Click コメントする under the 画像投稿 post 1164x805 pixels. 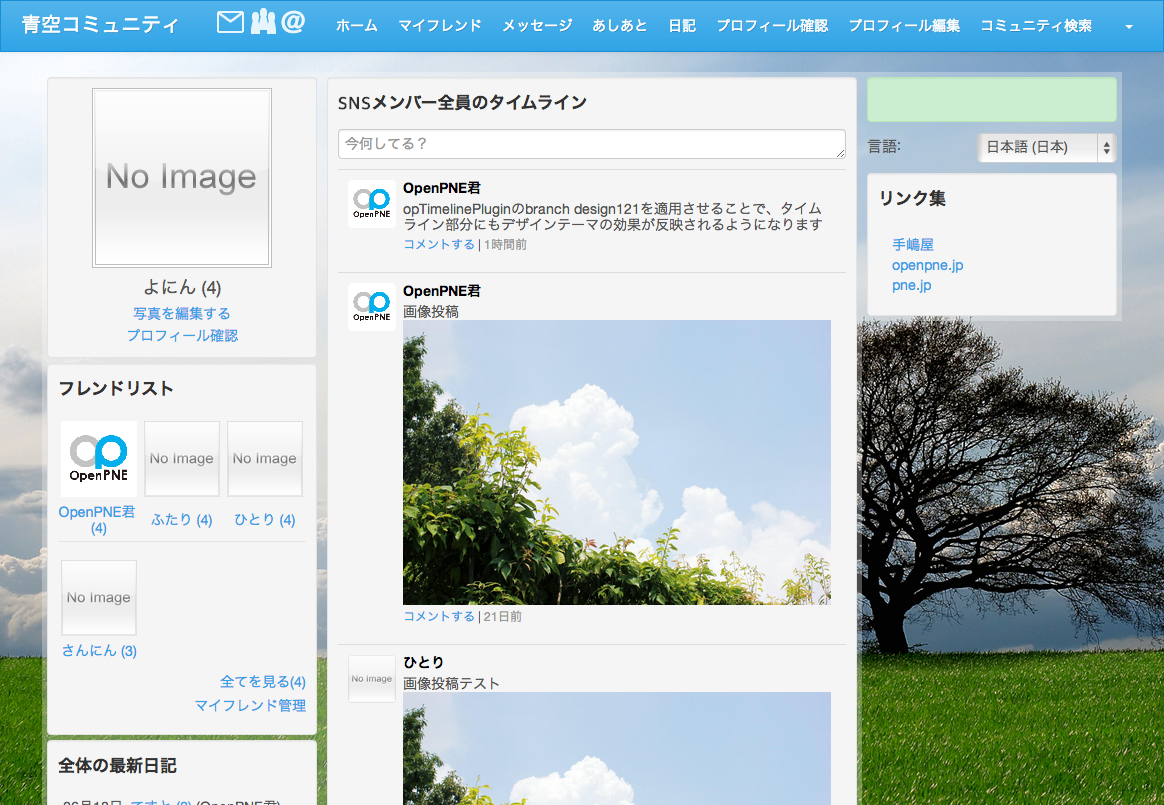(x=439, y=616)
